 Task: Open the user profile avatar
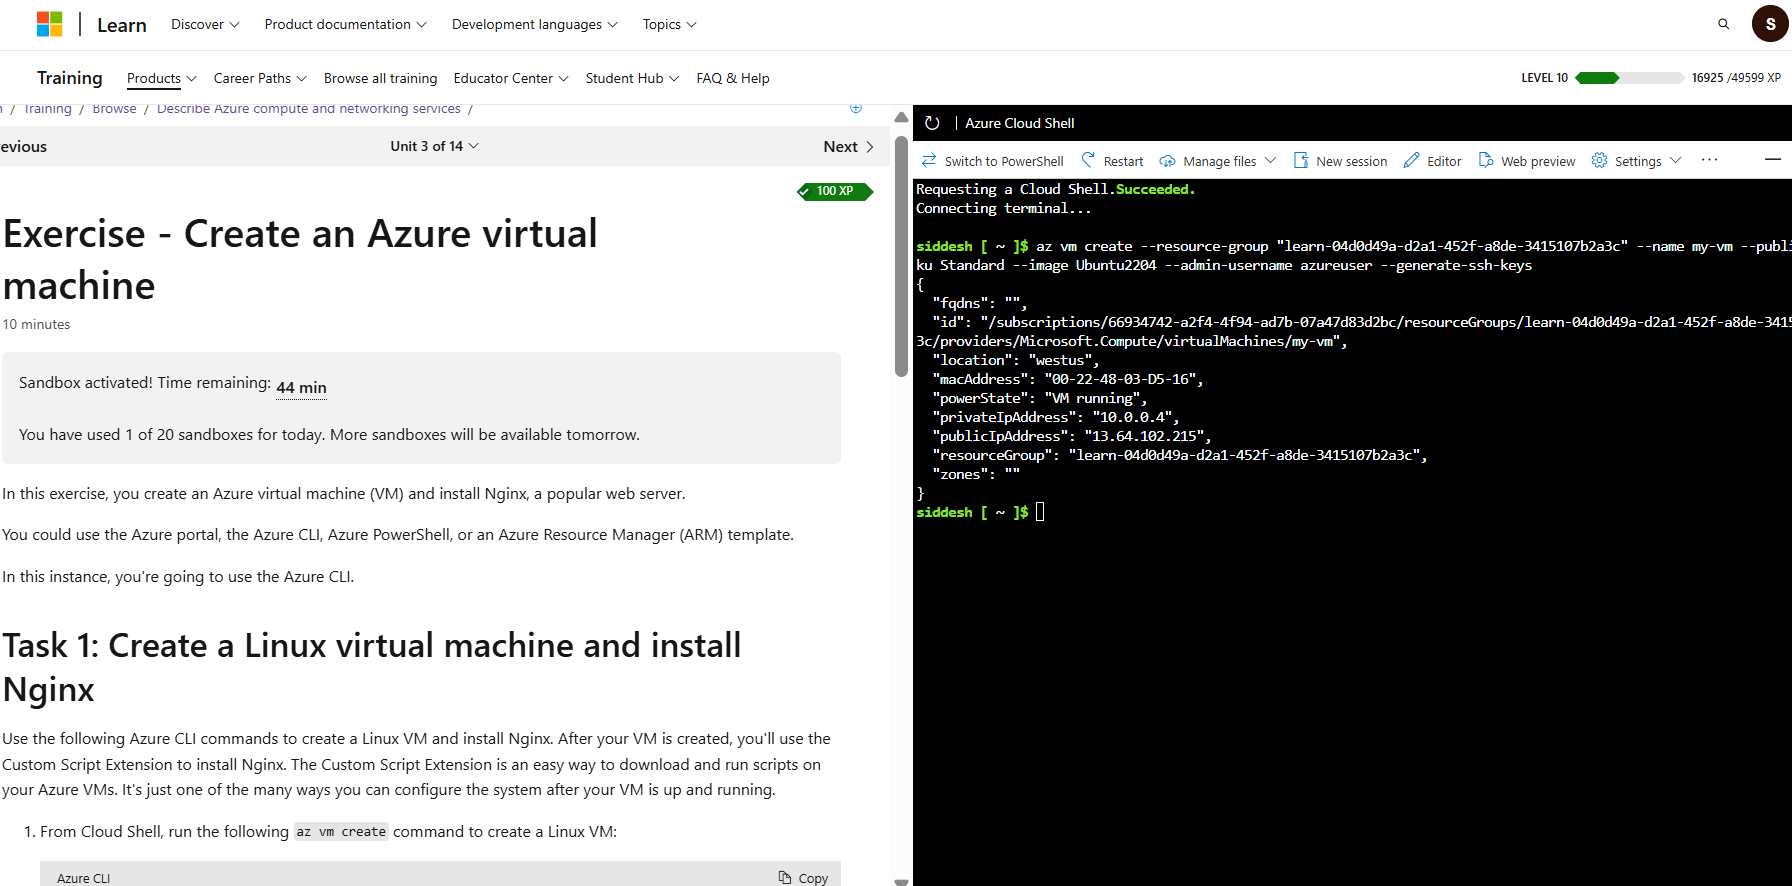[1770, 24]
